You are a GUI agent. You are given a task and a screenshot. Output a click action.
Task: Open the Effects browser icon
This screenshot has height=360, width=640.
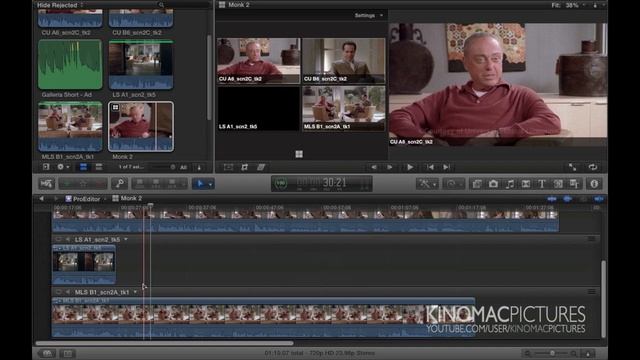477,184
